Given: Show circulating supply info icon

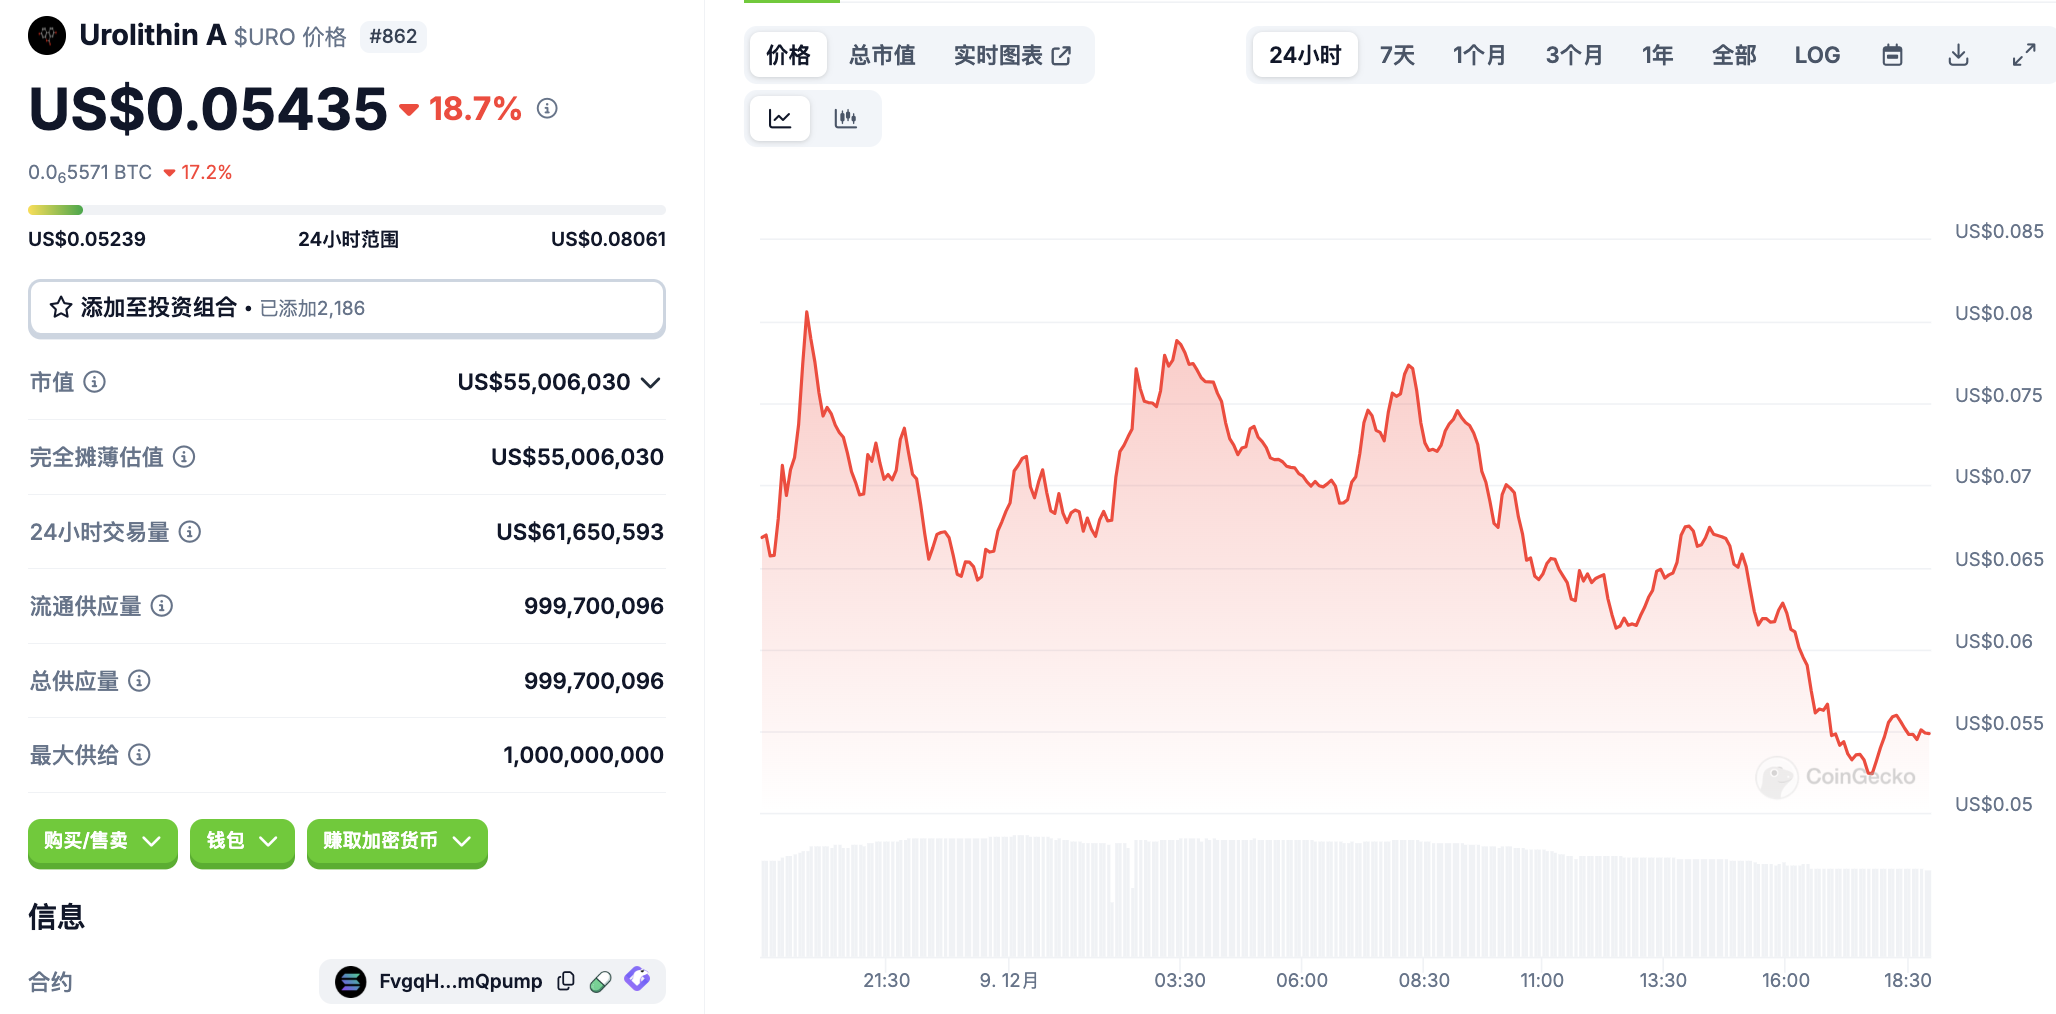Looking at the screenshot, I should [x=162, y=606].
